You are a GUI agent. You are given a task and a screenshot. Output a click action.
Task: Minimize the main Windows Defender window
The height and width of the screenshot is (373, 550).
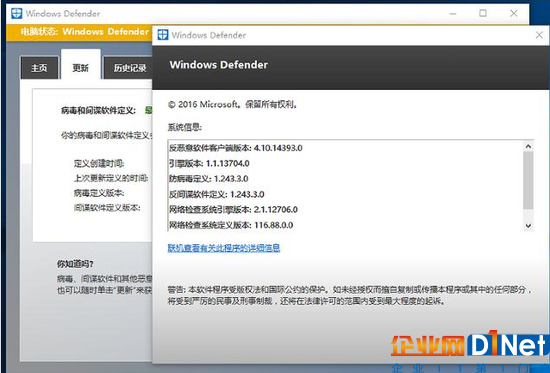tap(453, 14)
